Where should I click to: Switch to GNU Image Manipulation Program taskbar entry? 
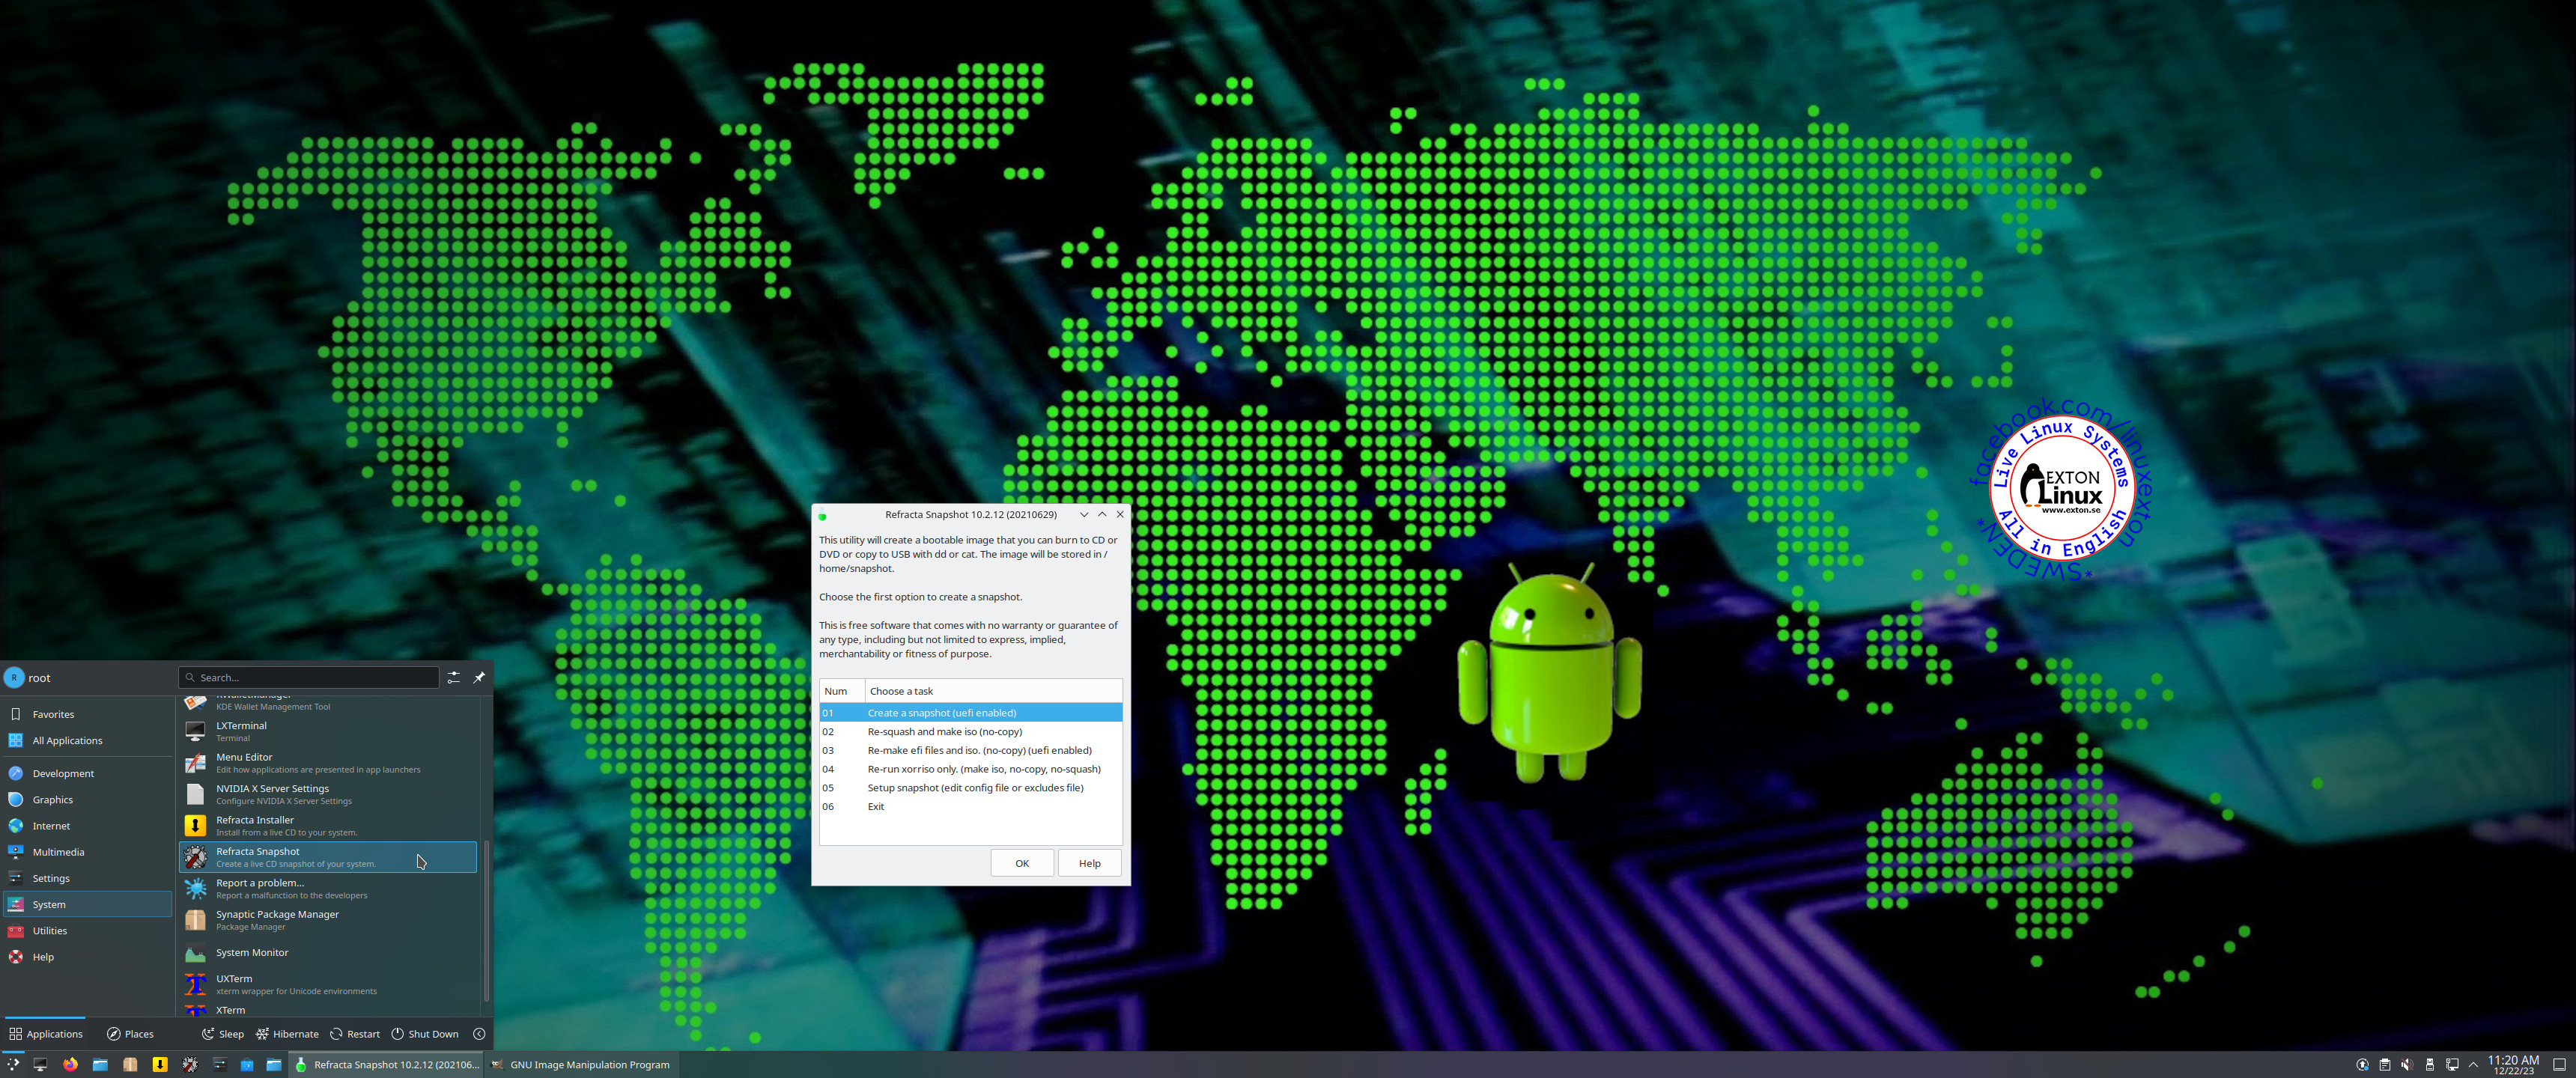pos(582,1064)
